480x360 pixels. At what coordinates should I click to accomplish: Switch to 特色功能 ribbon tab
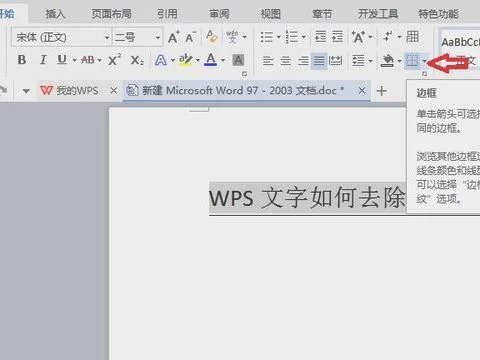coord(438,14)
